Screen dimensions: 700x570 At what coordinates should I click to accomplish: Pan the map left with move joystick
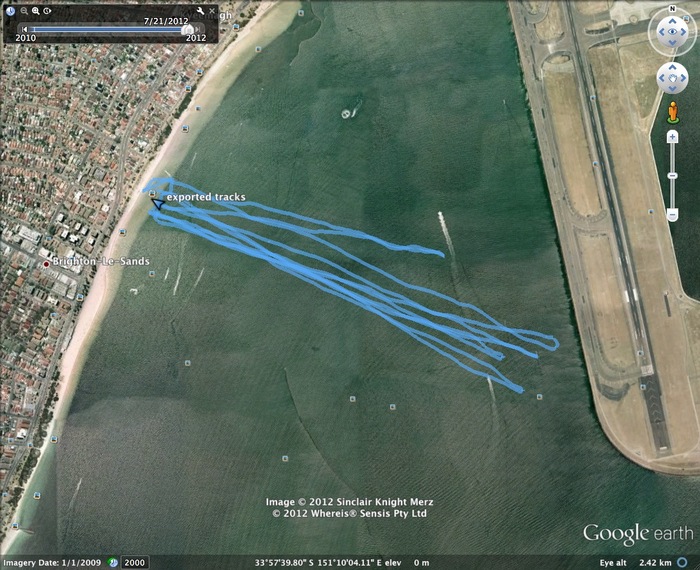662,78
